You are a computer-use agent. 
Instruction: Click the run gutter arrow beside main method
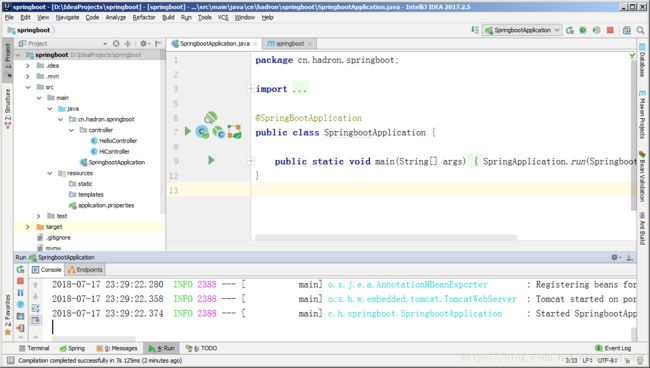tap(211, 160)
